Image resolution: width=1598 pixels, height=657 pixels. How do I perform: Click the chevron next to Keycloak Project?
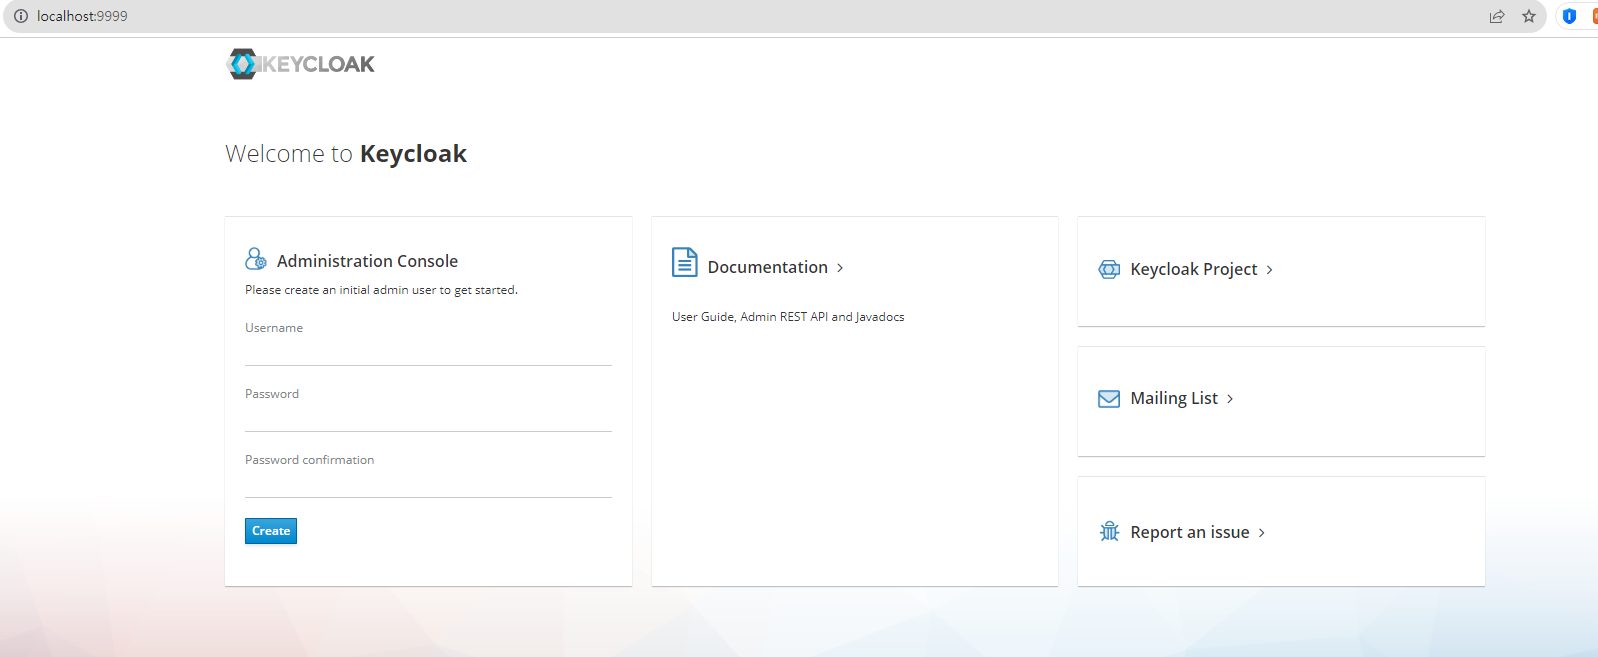tap(1270, 270)
